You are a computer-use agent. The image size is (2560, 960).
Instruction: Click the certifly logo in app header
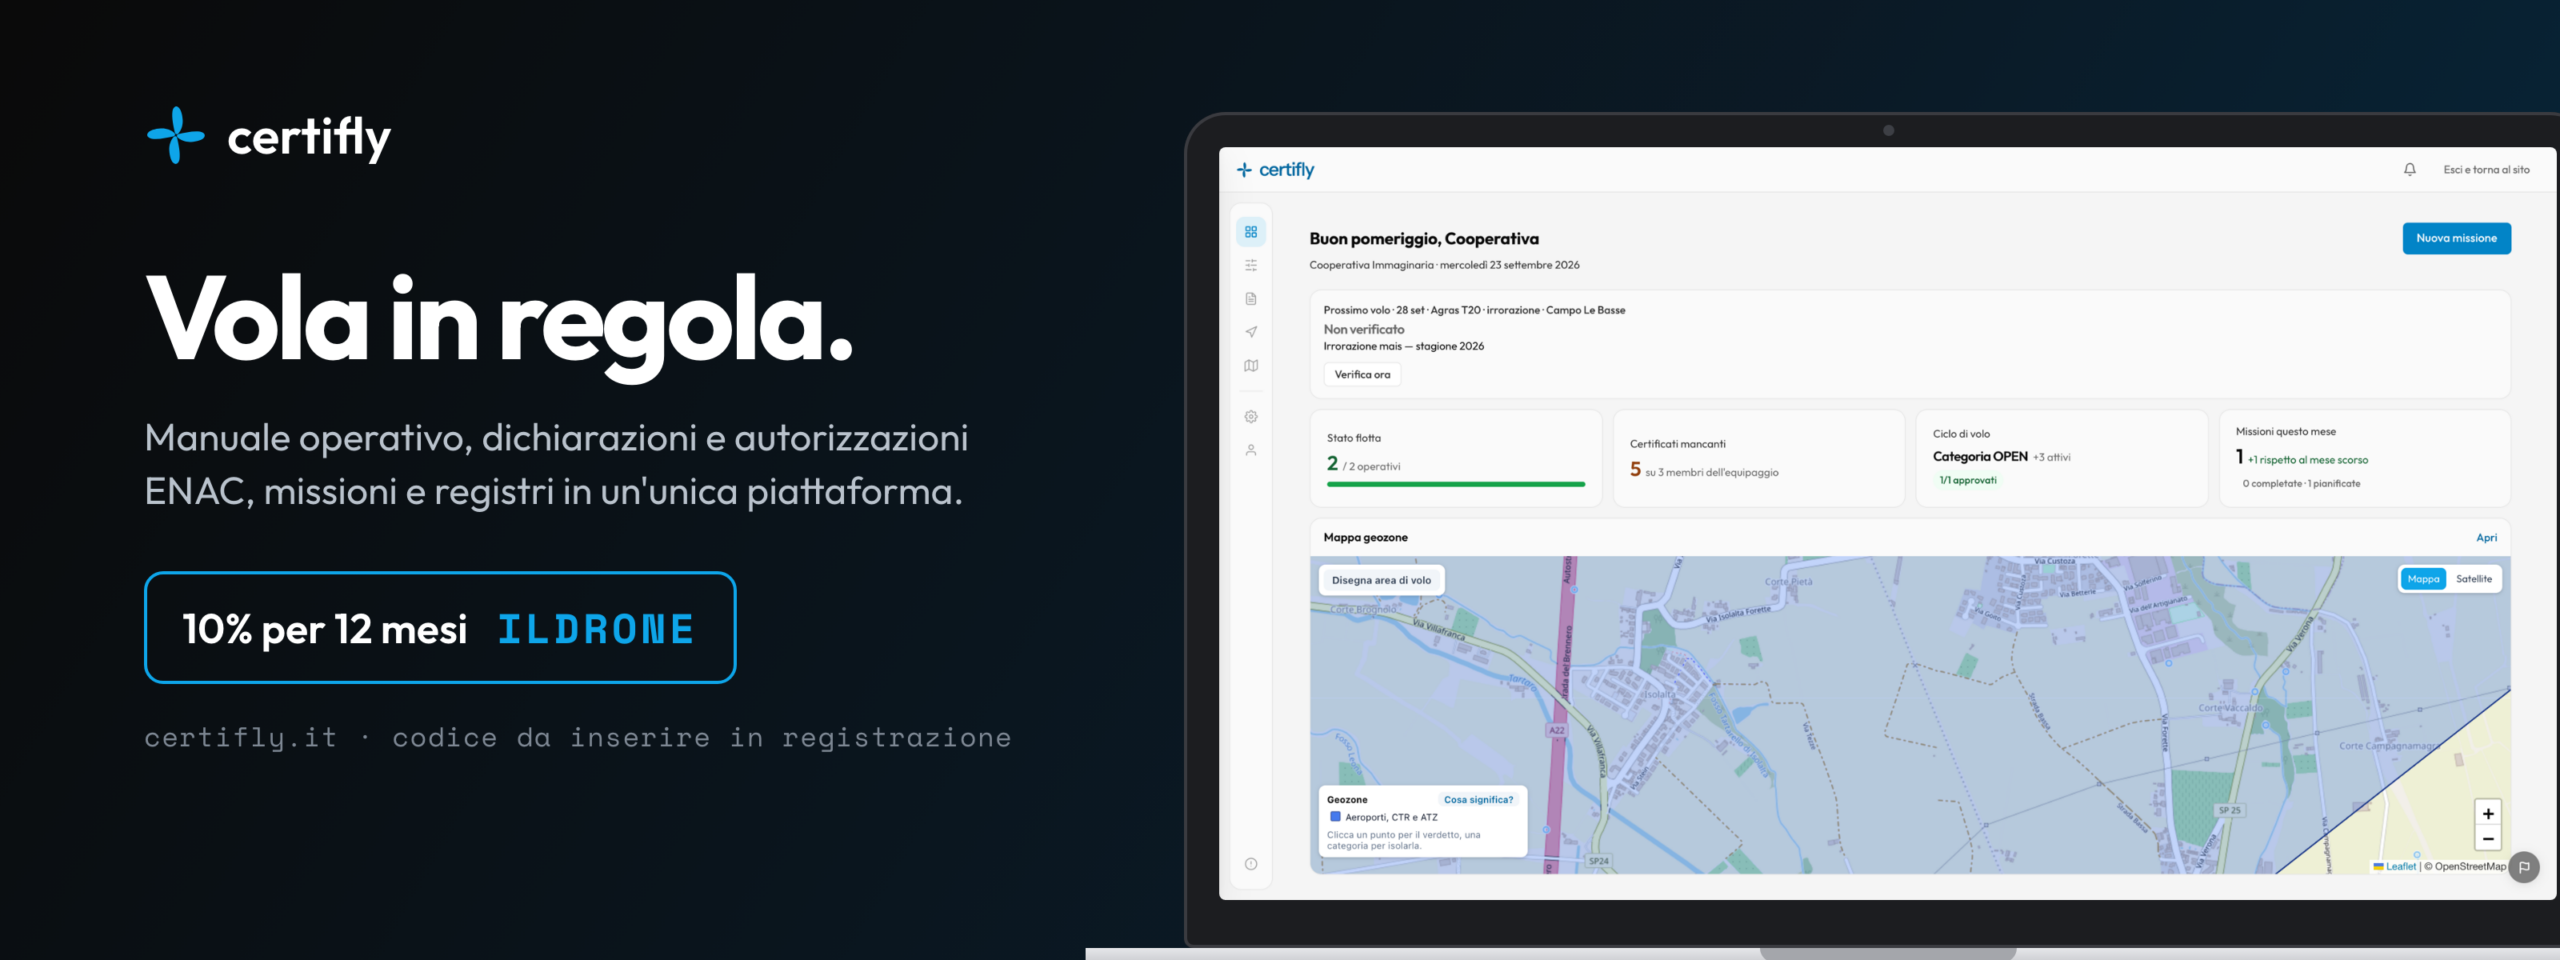tap(1276, 170)
